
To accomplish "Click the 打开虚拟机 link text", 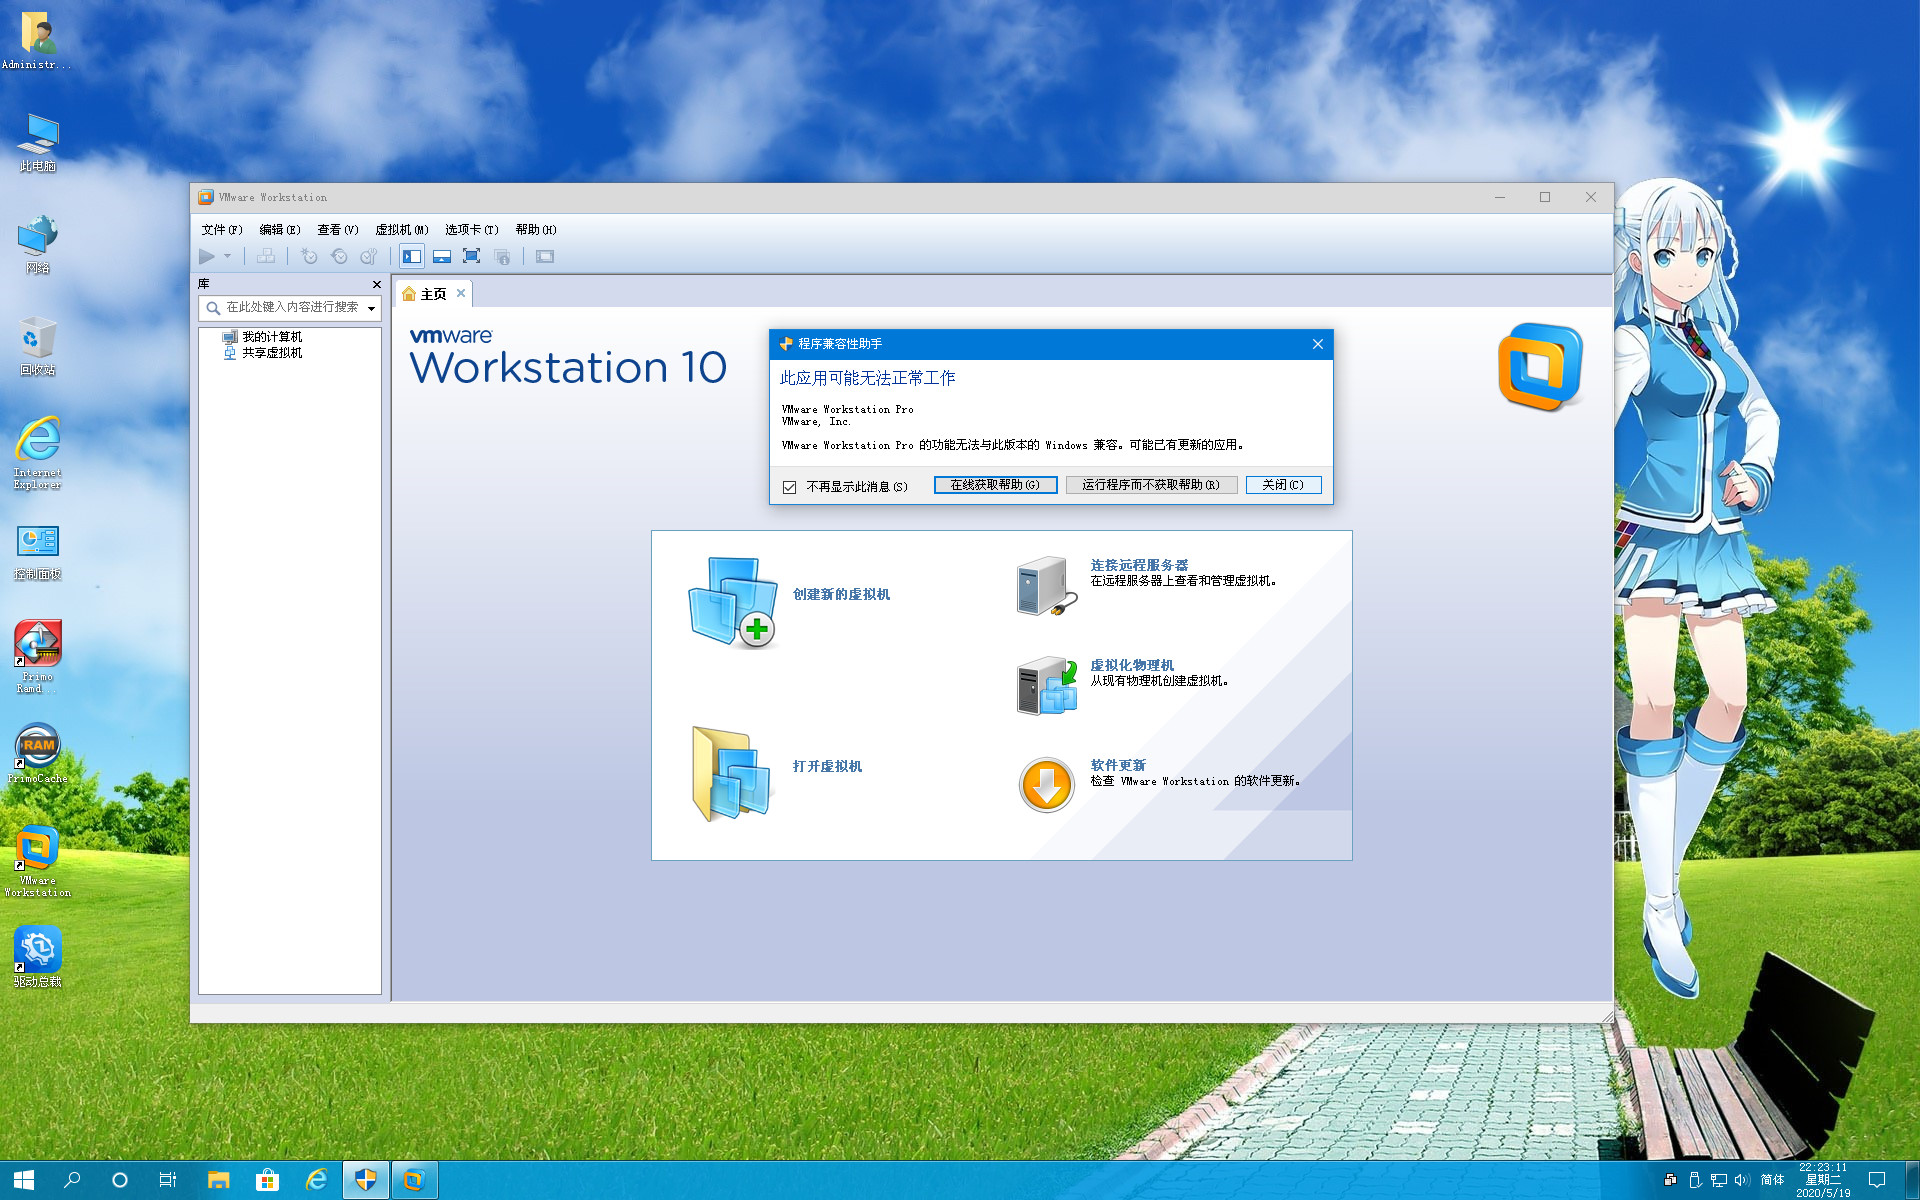I will point(827,766).
